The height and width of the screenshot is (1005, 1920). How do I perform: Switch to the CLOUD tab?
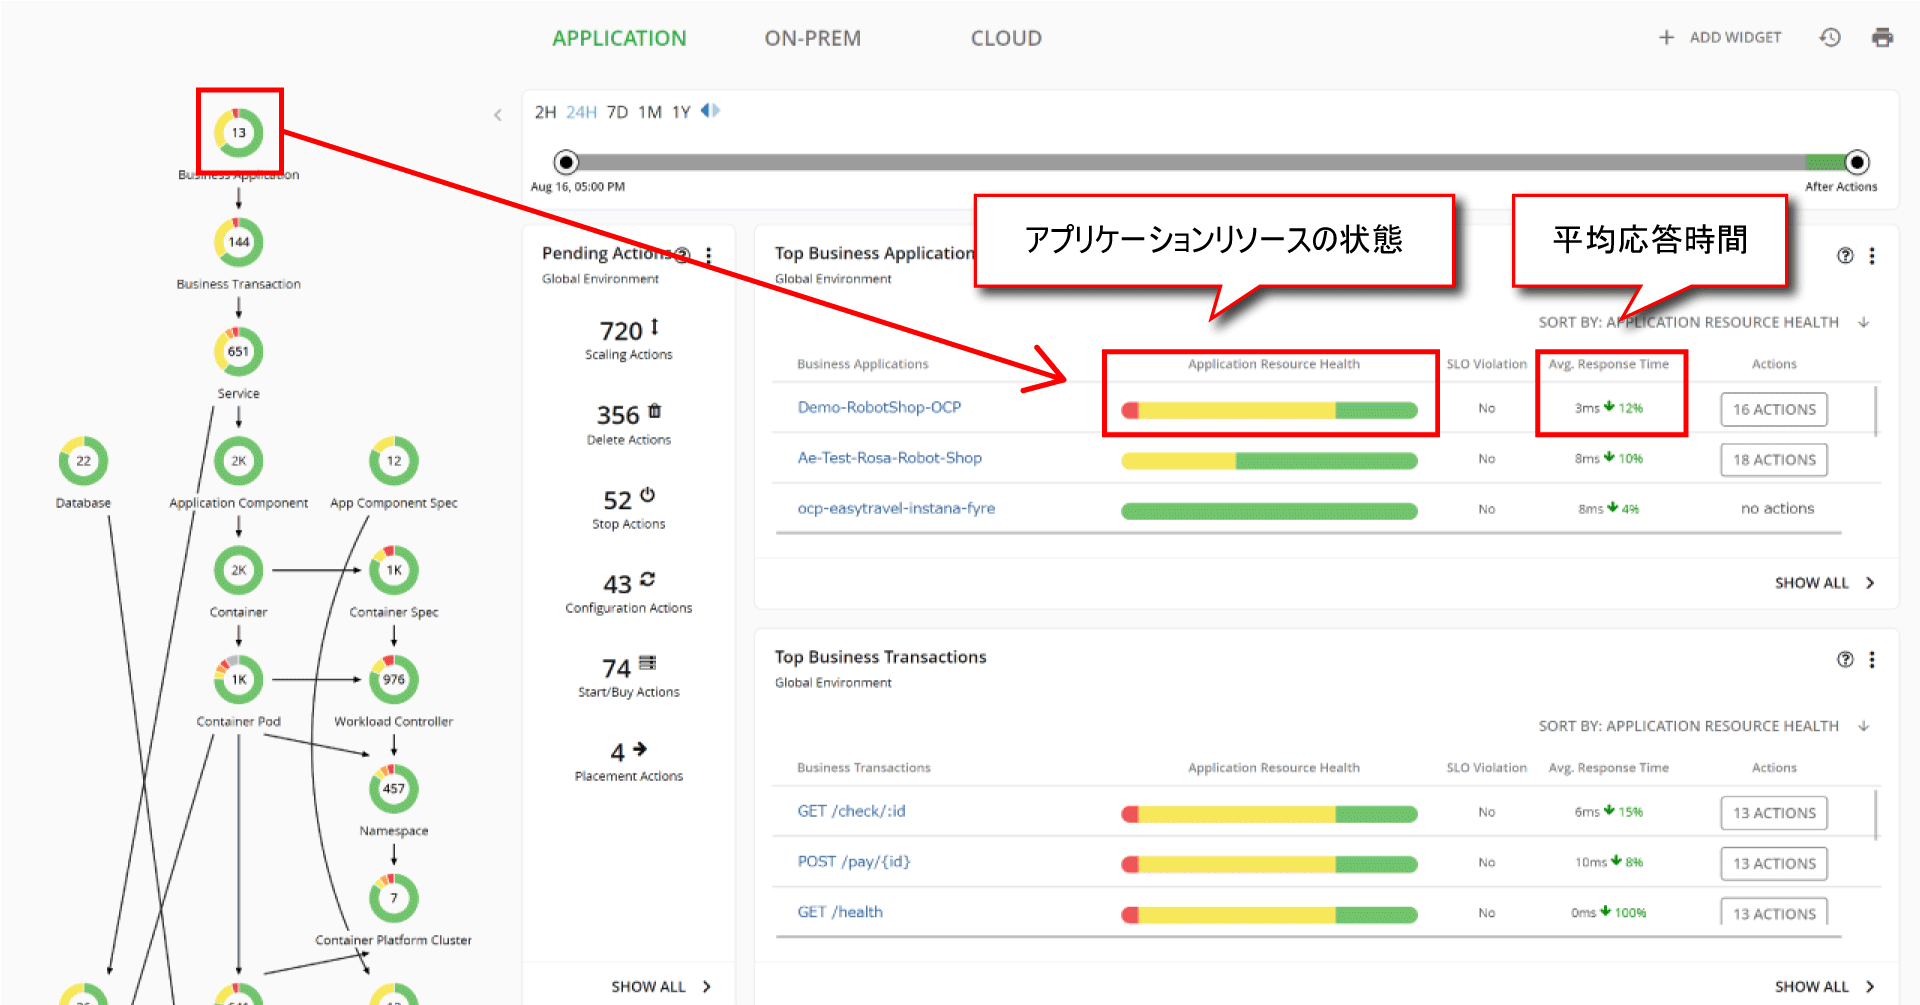(1006, 38)
